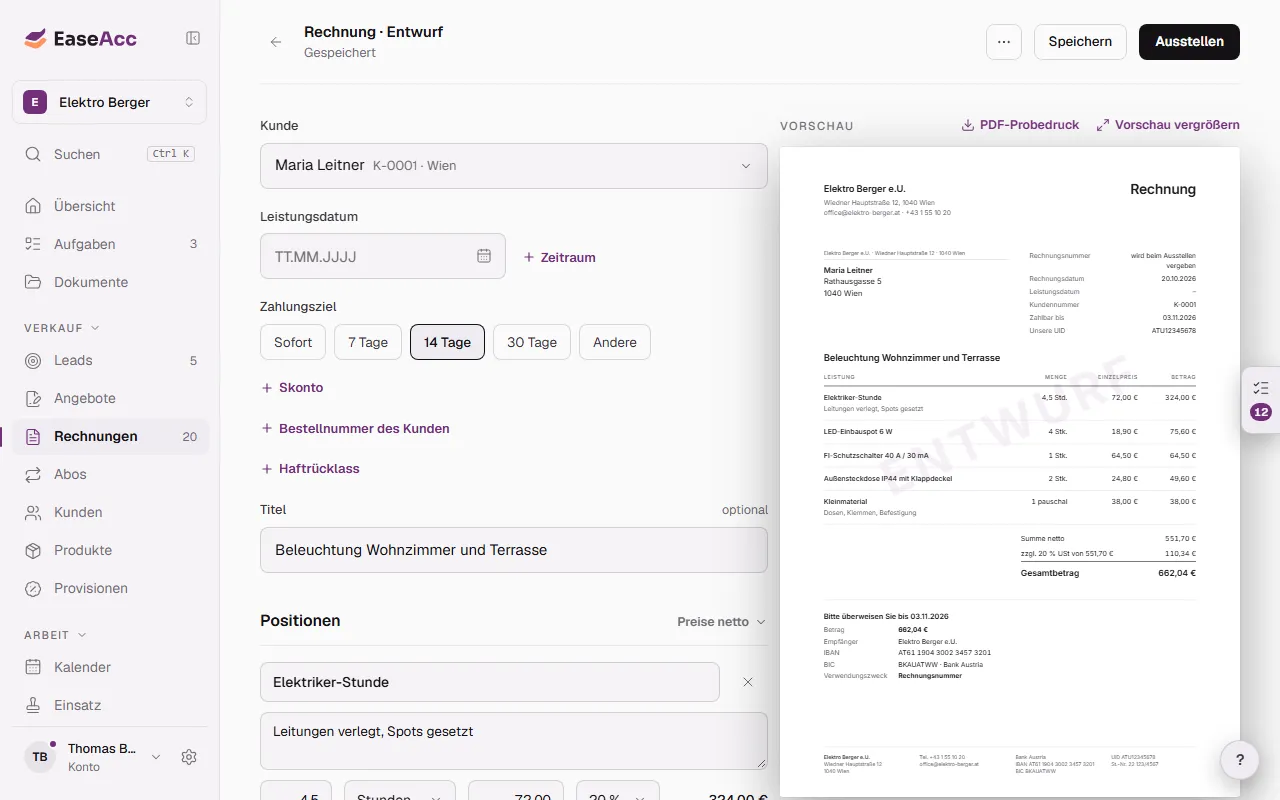
Task: Click the Speichern button
Action: [x=1080, y=42]
